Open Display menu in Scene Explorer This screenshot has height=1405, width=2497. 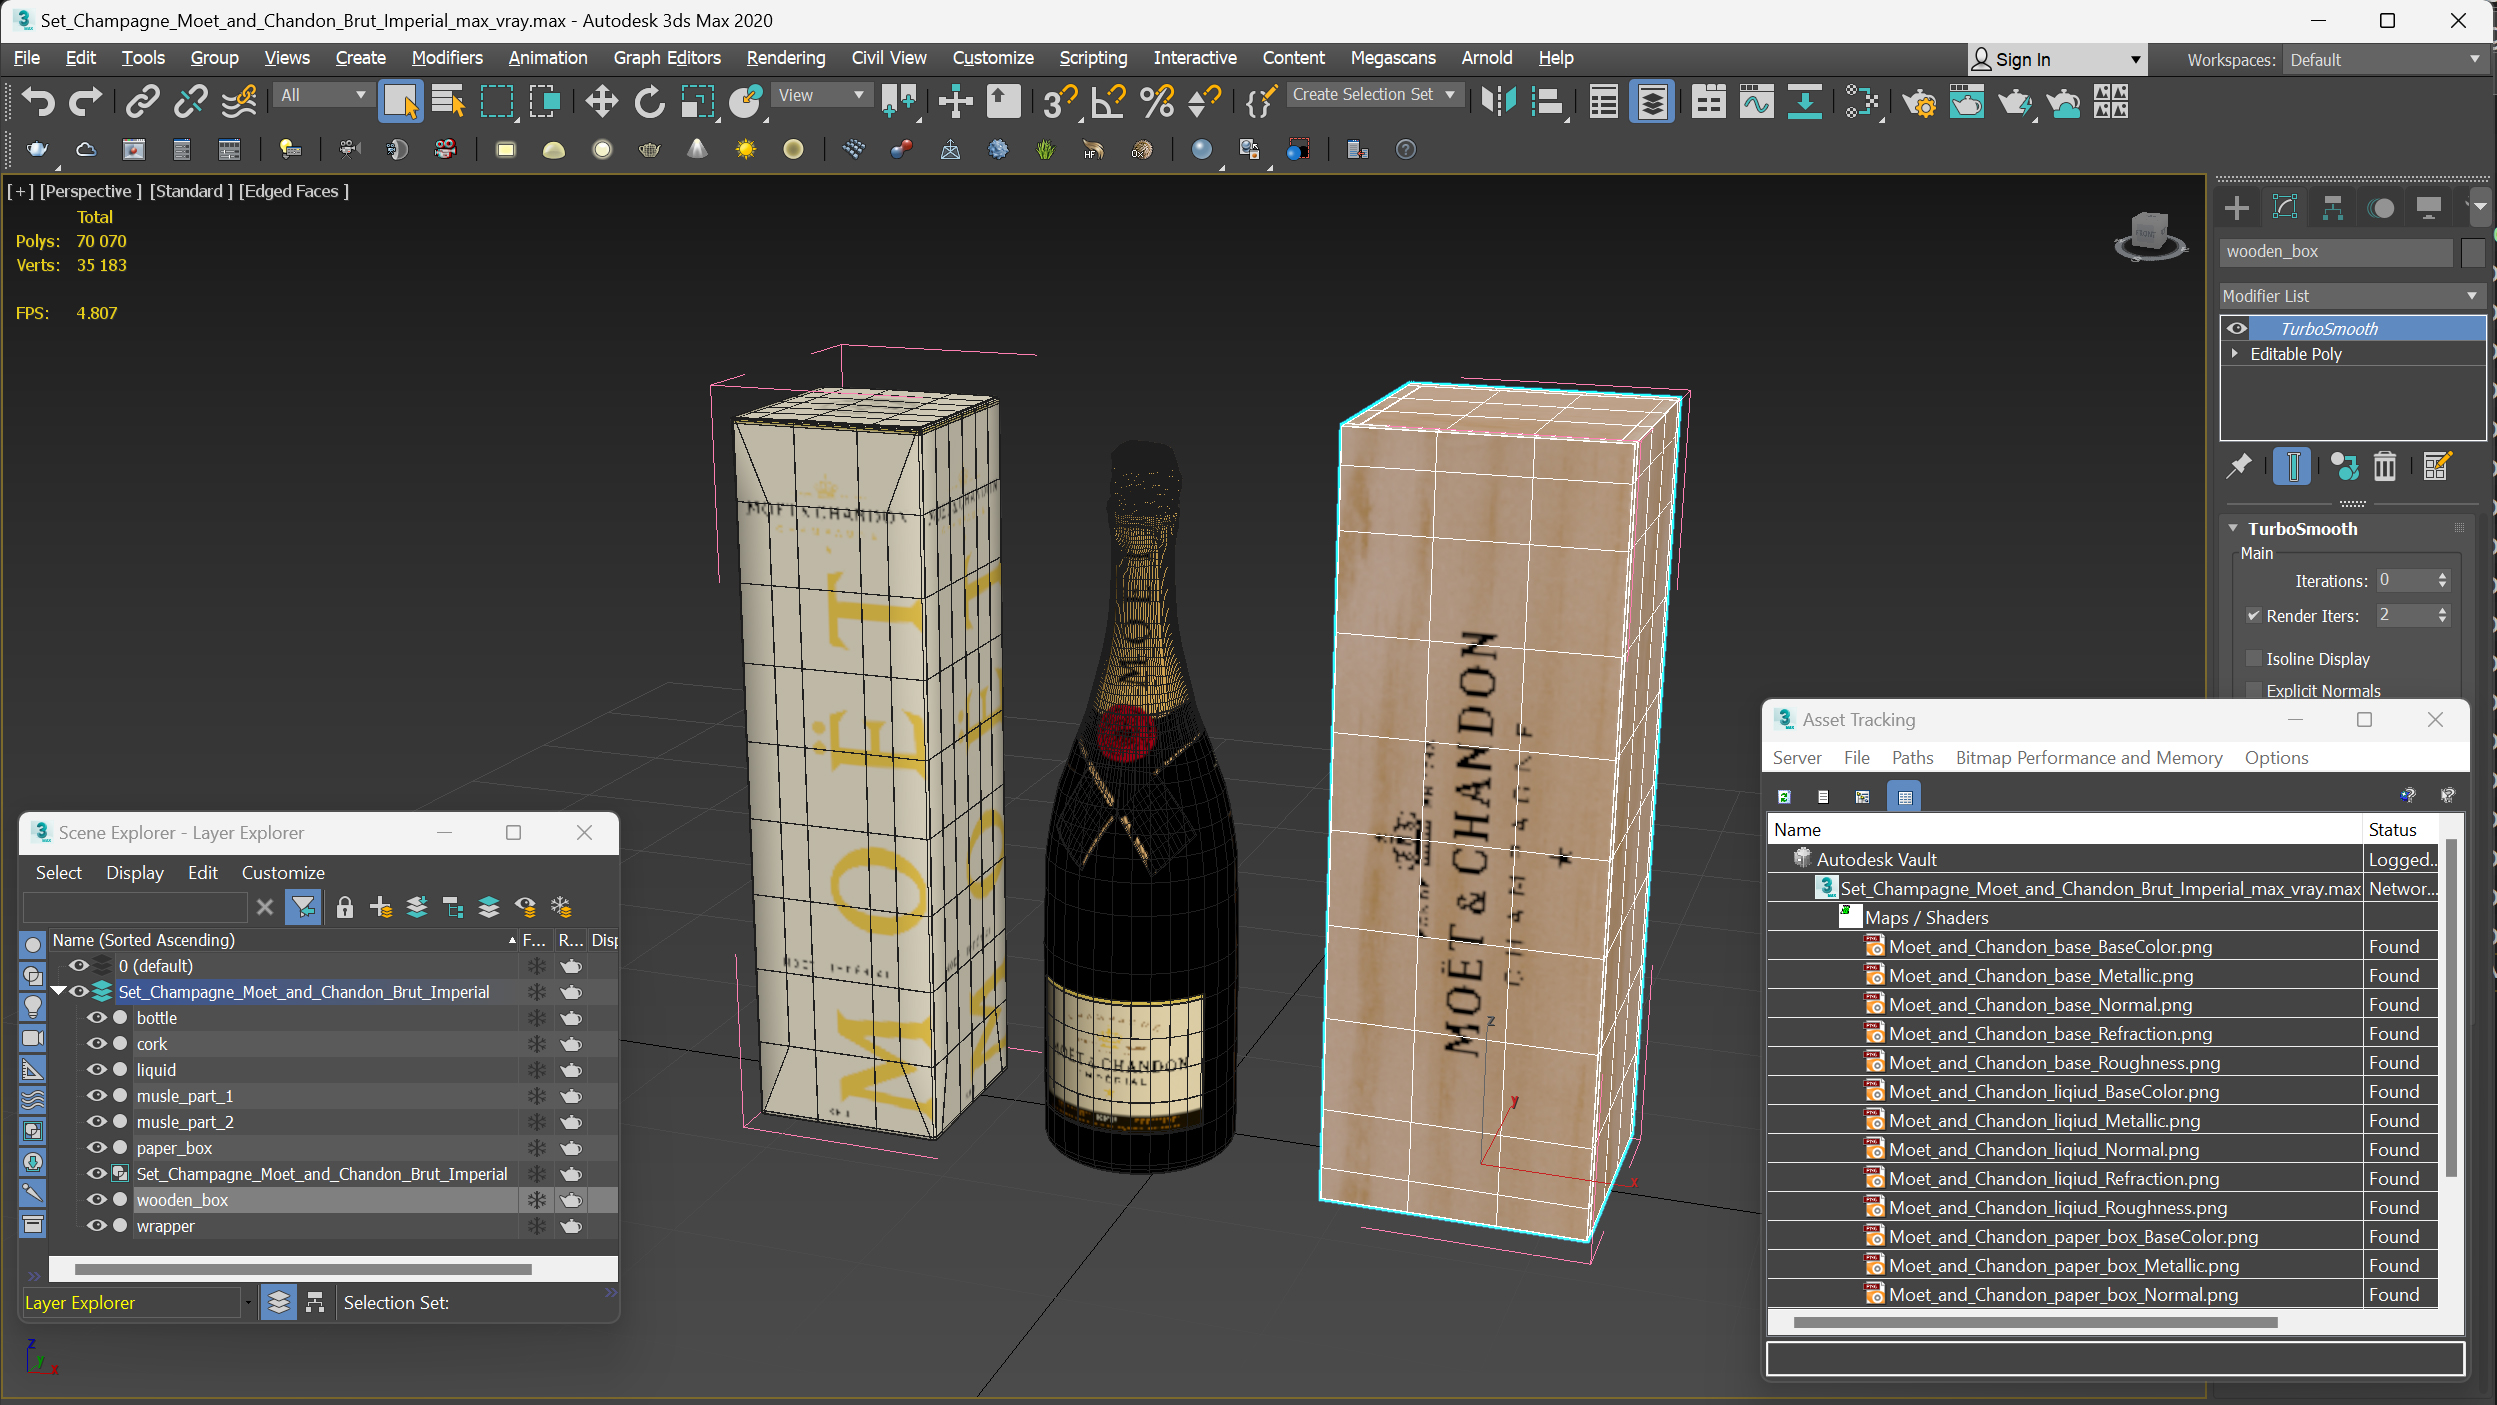point(135,872)
